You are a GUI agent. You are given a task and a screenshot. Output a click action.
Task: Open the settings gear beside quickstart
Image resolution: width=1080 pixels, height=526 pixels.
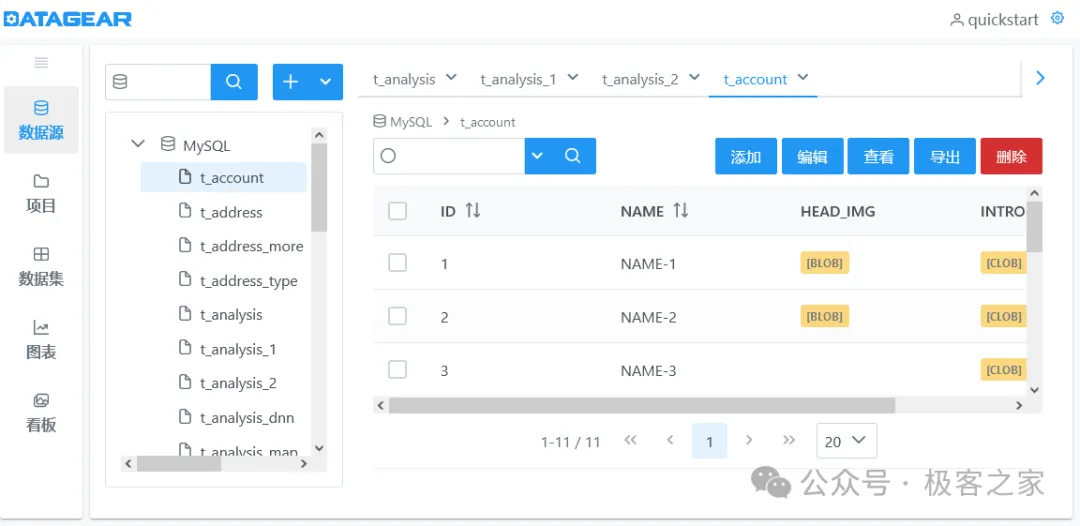1057,19
